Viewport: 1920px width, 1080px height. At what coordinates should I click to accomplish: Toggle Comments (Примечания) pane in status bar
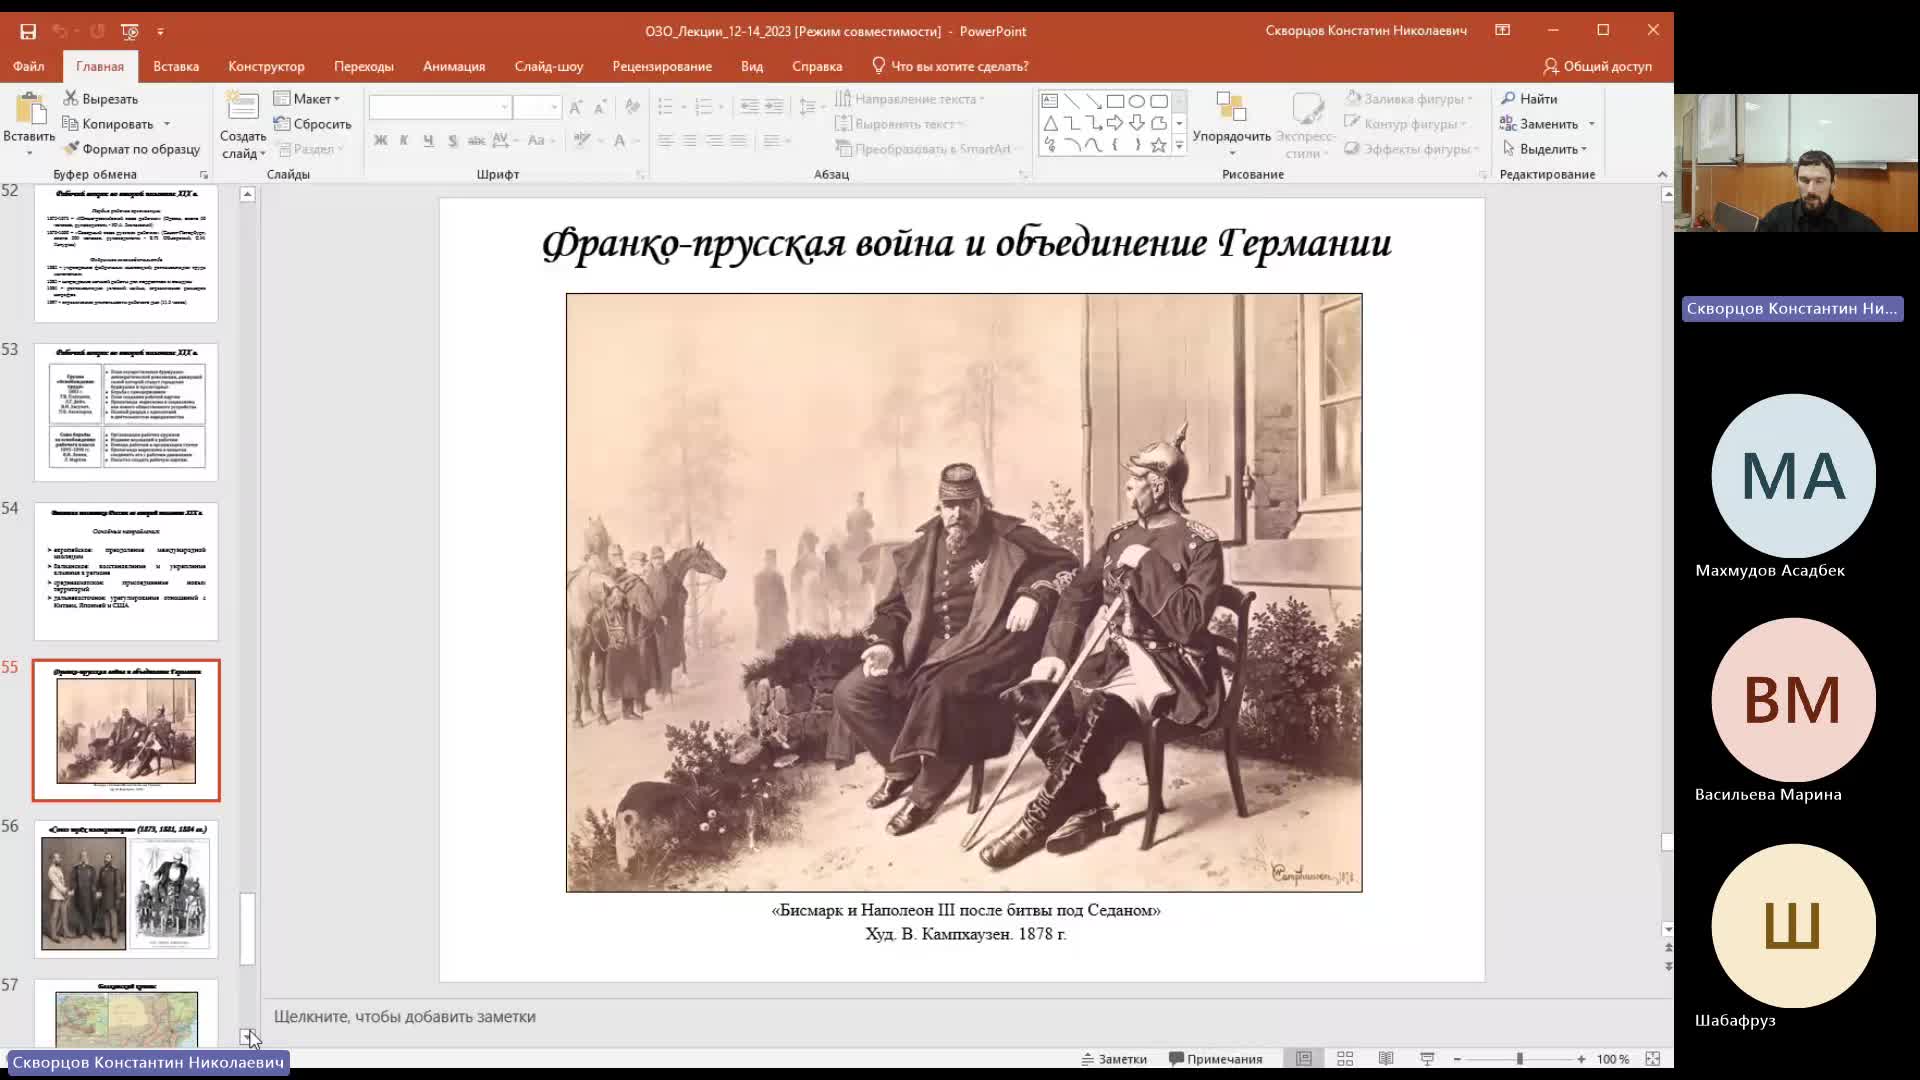pos(1216,1059)
